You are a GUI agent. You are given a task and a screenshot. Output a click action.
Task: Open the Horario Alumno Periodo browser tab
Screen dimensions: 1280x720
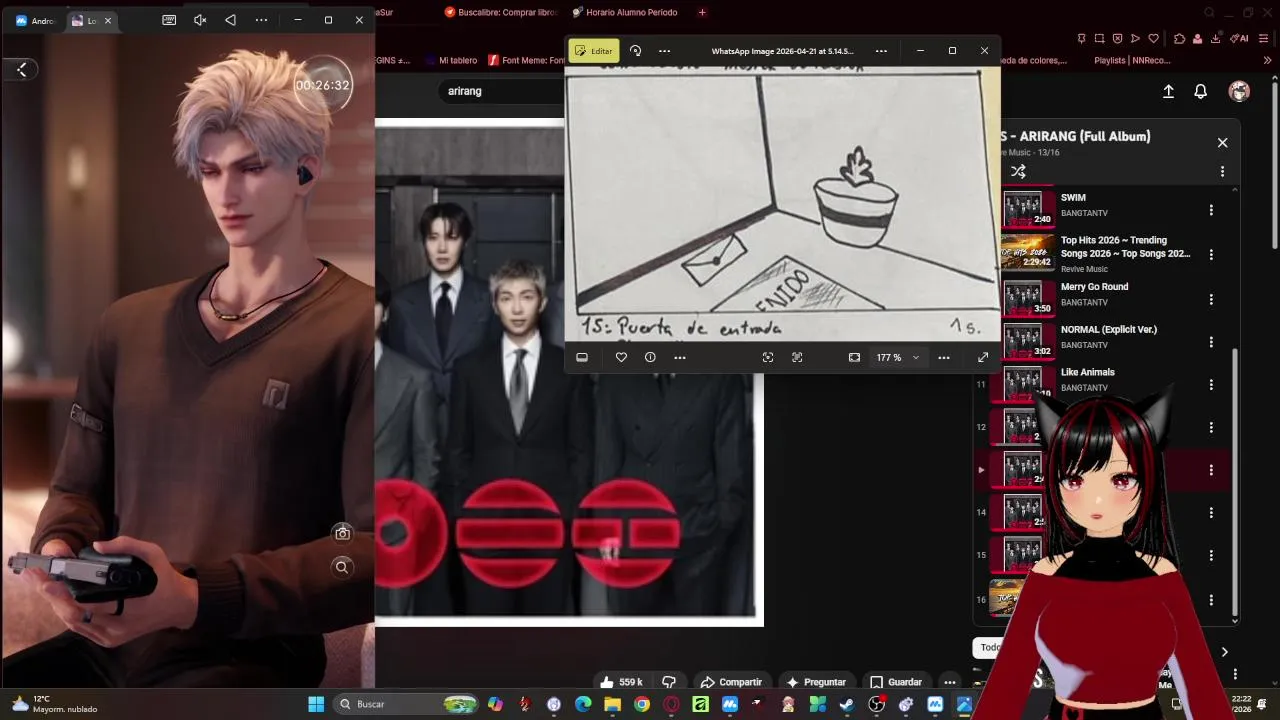pyautogui.click(x=625, y=12)
